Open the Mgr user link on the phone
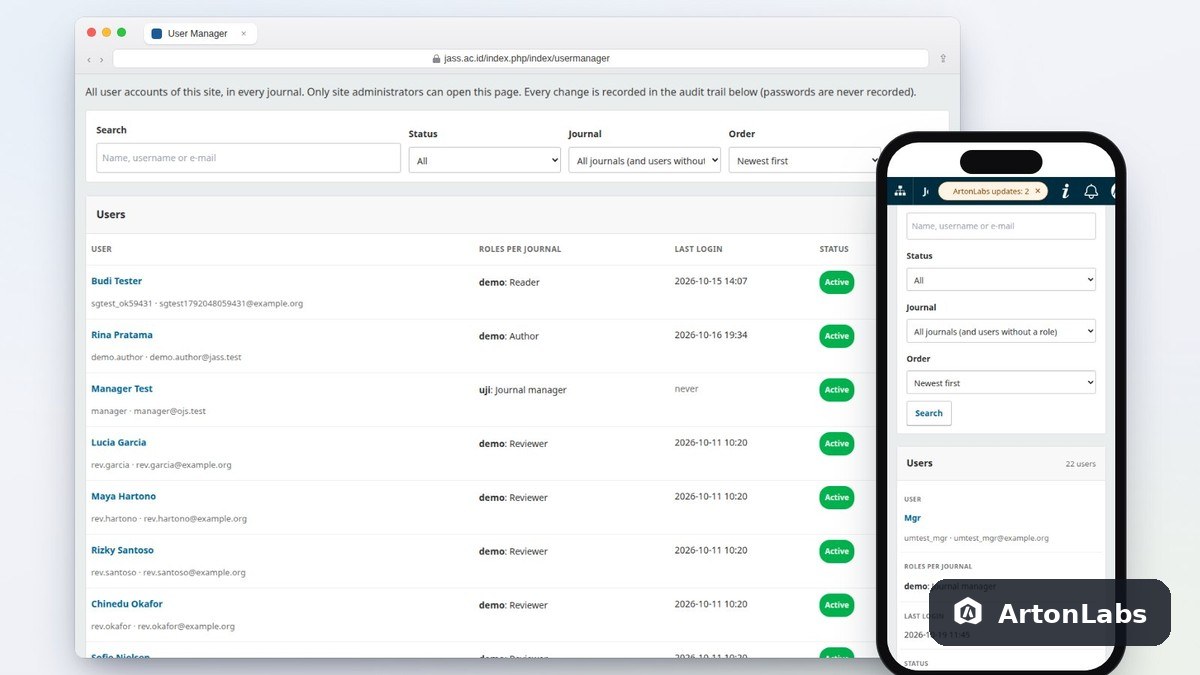The image size is (1200, 675). pyautogui.click(x=912, y=518)
